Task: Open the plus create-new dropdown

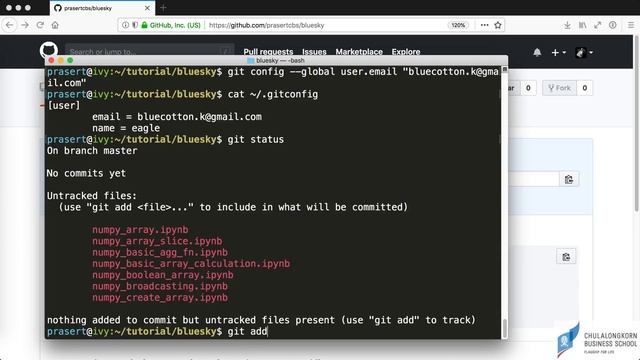Action: tap(559, 52)
